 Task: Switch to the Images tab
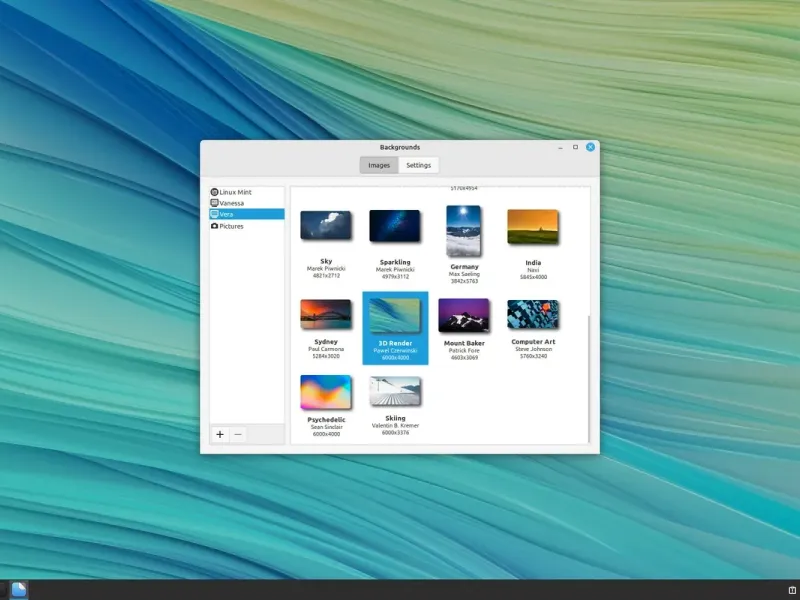click(x=379, y=165)
